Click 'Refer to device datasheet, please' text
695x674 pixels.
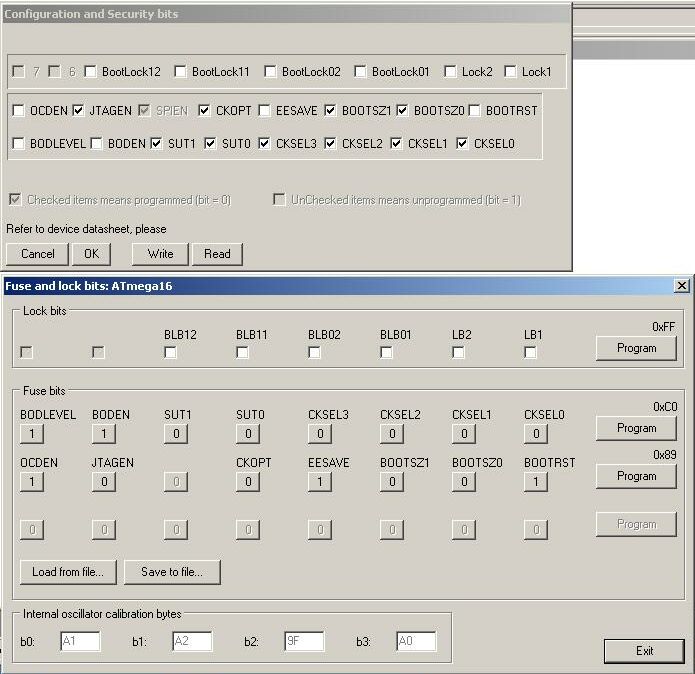[x=86, y=229]
